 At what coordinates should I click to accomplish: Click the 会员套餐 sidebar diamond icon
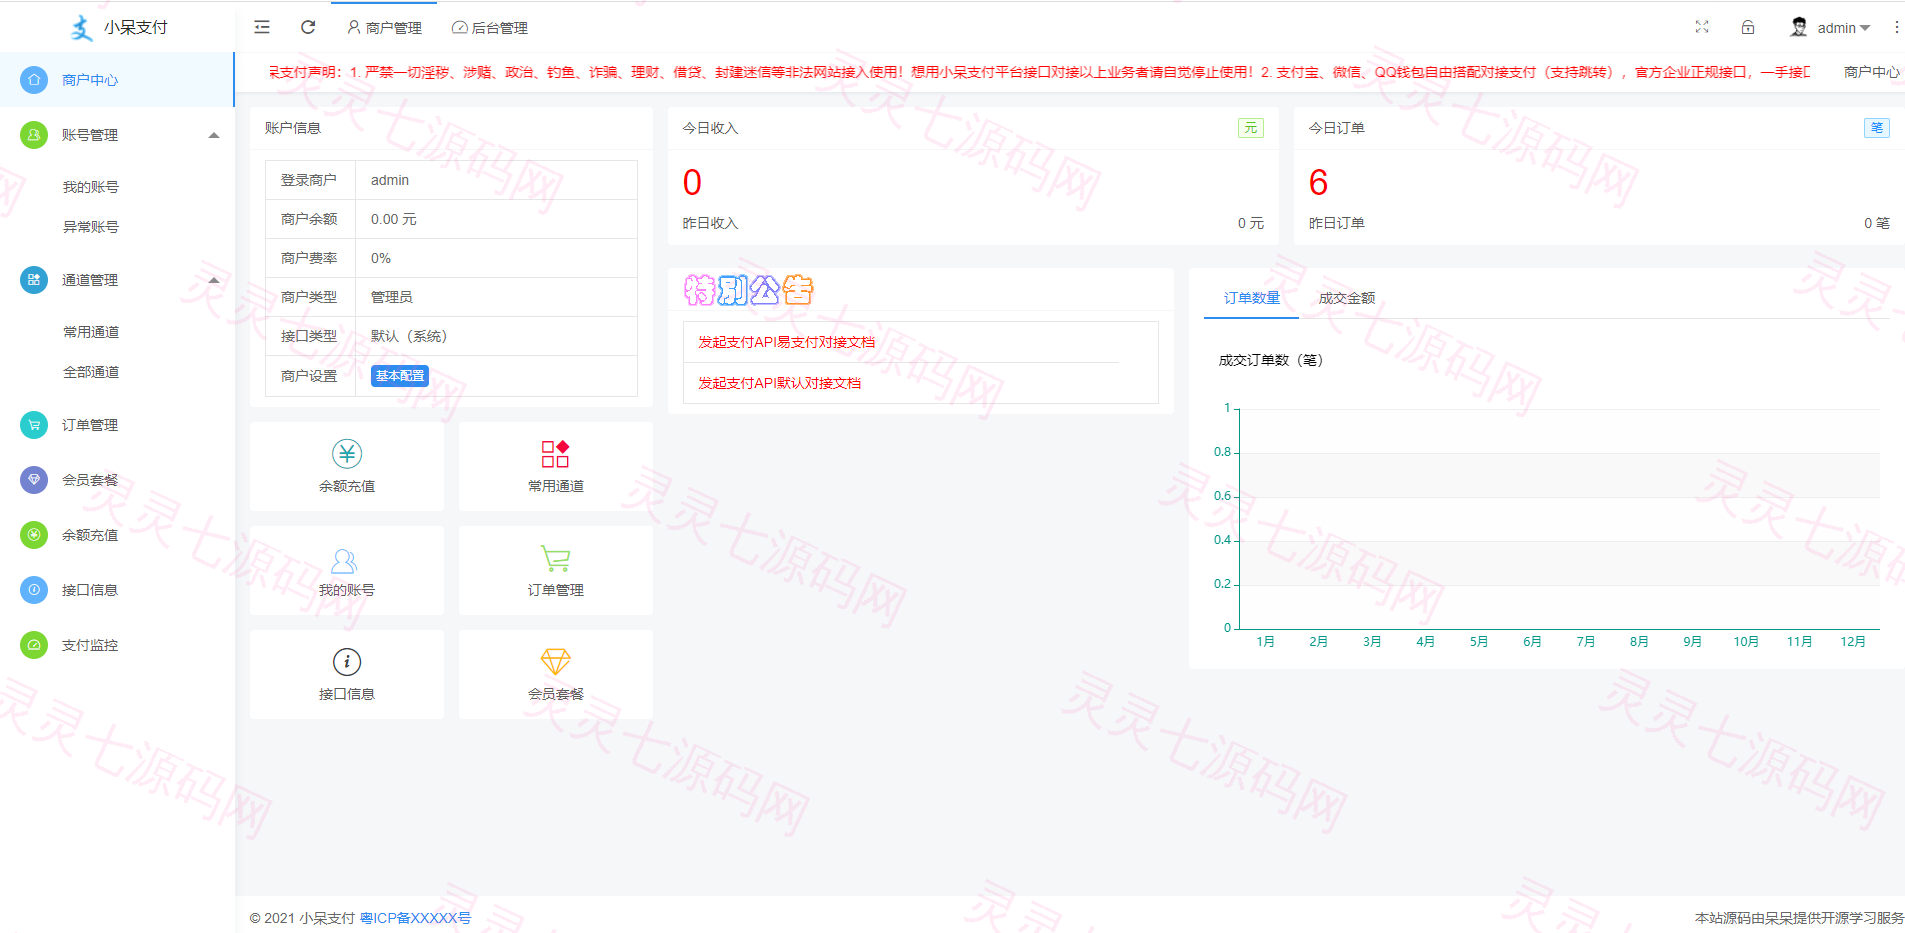[34, 480]
